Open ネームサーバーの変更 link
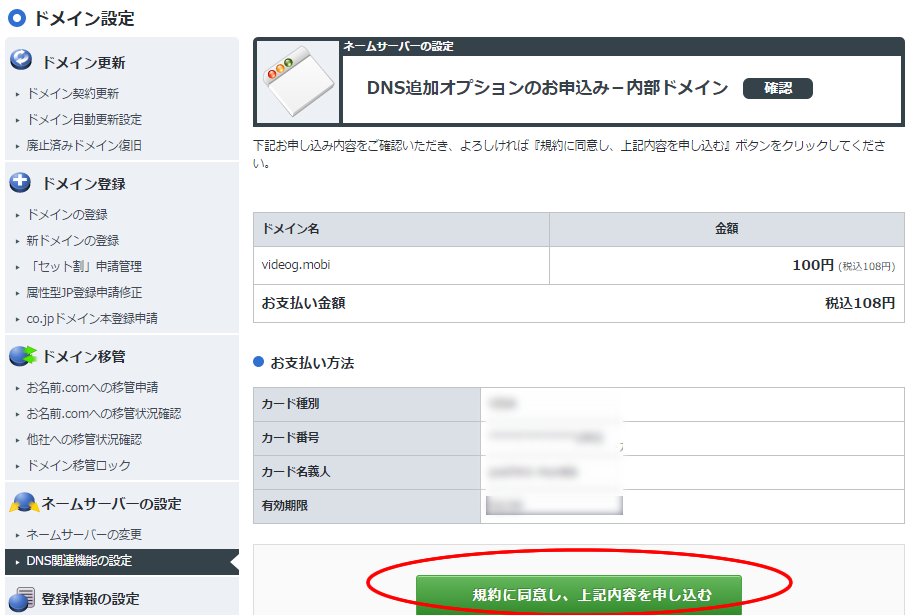 (84, 535)
